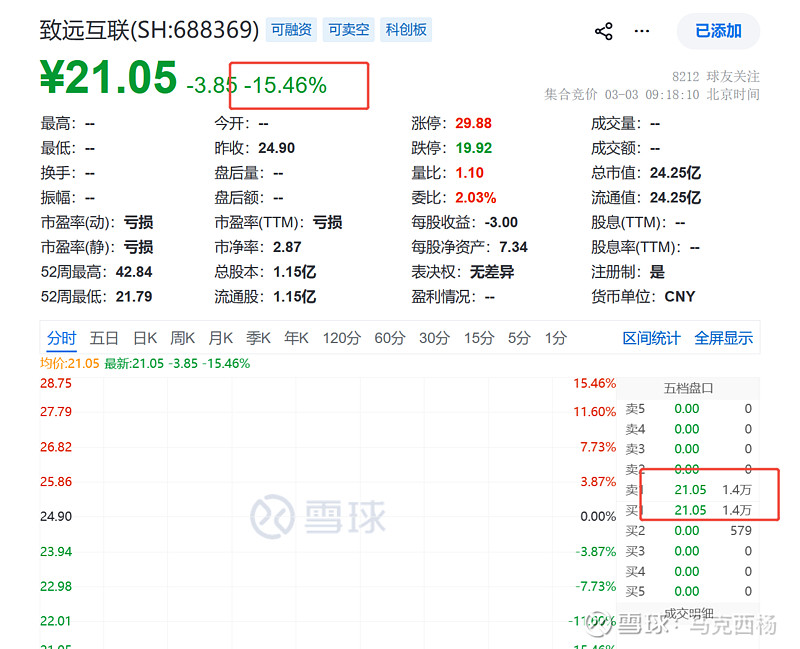This screenshot has width=800, height=649.
Task: Select the 分时 chart tab
Action: (x=61, y=338)
